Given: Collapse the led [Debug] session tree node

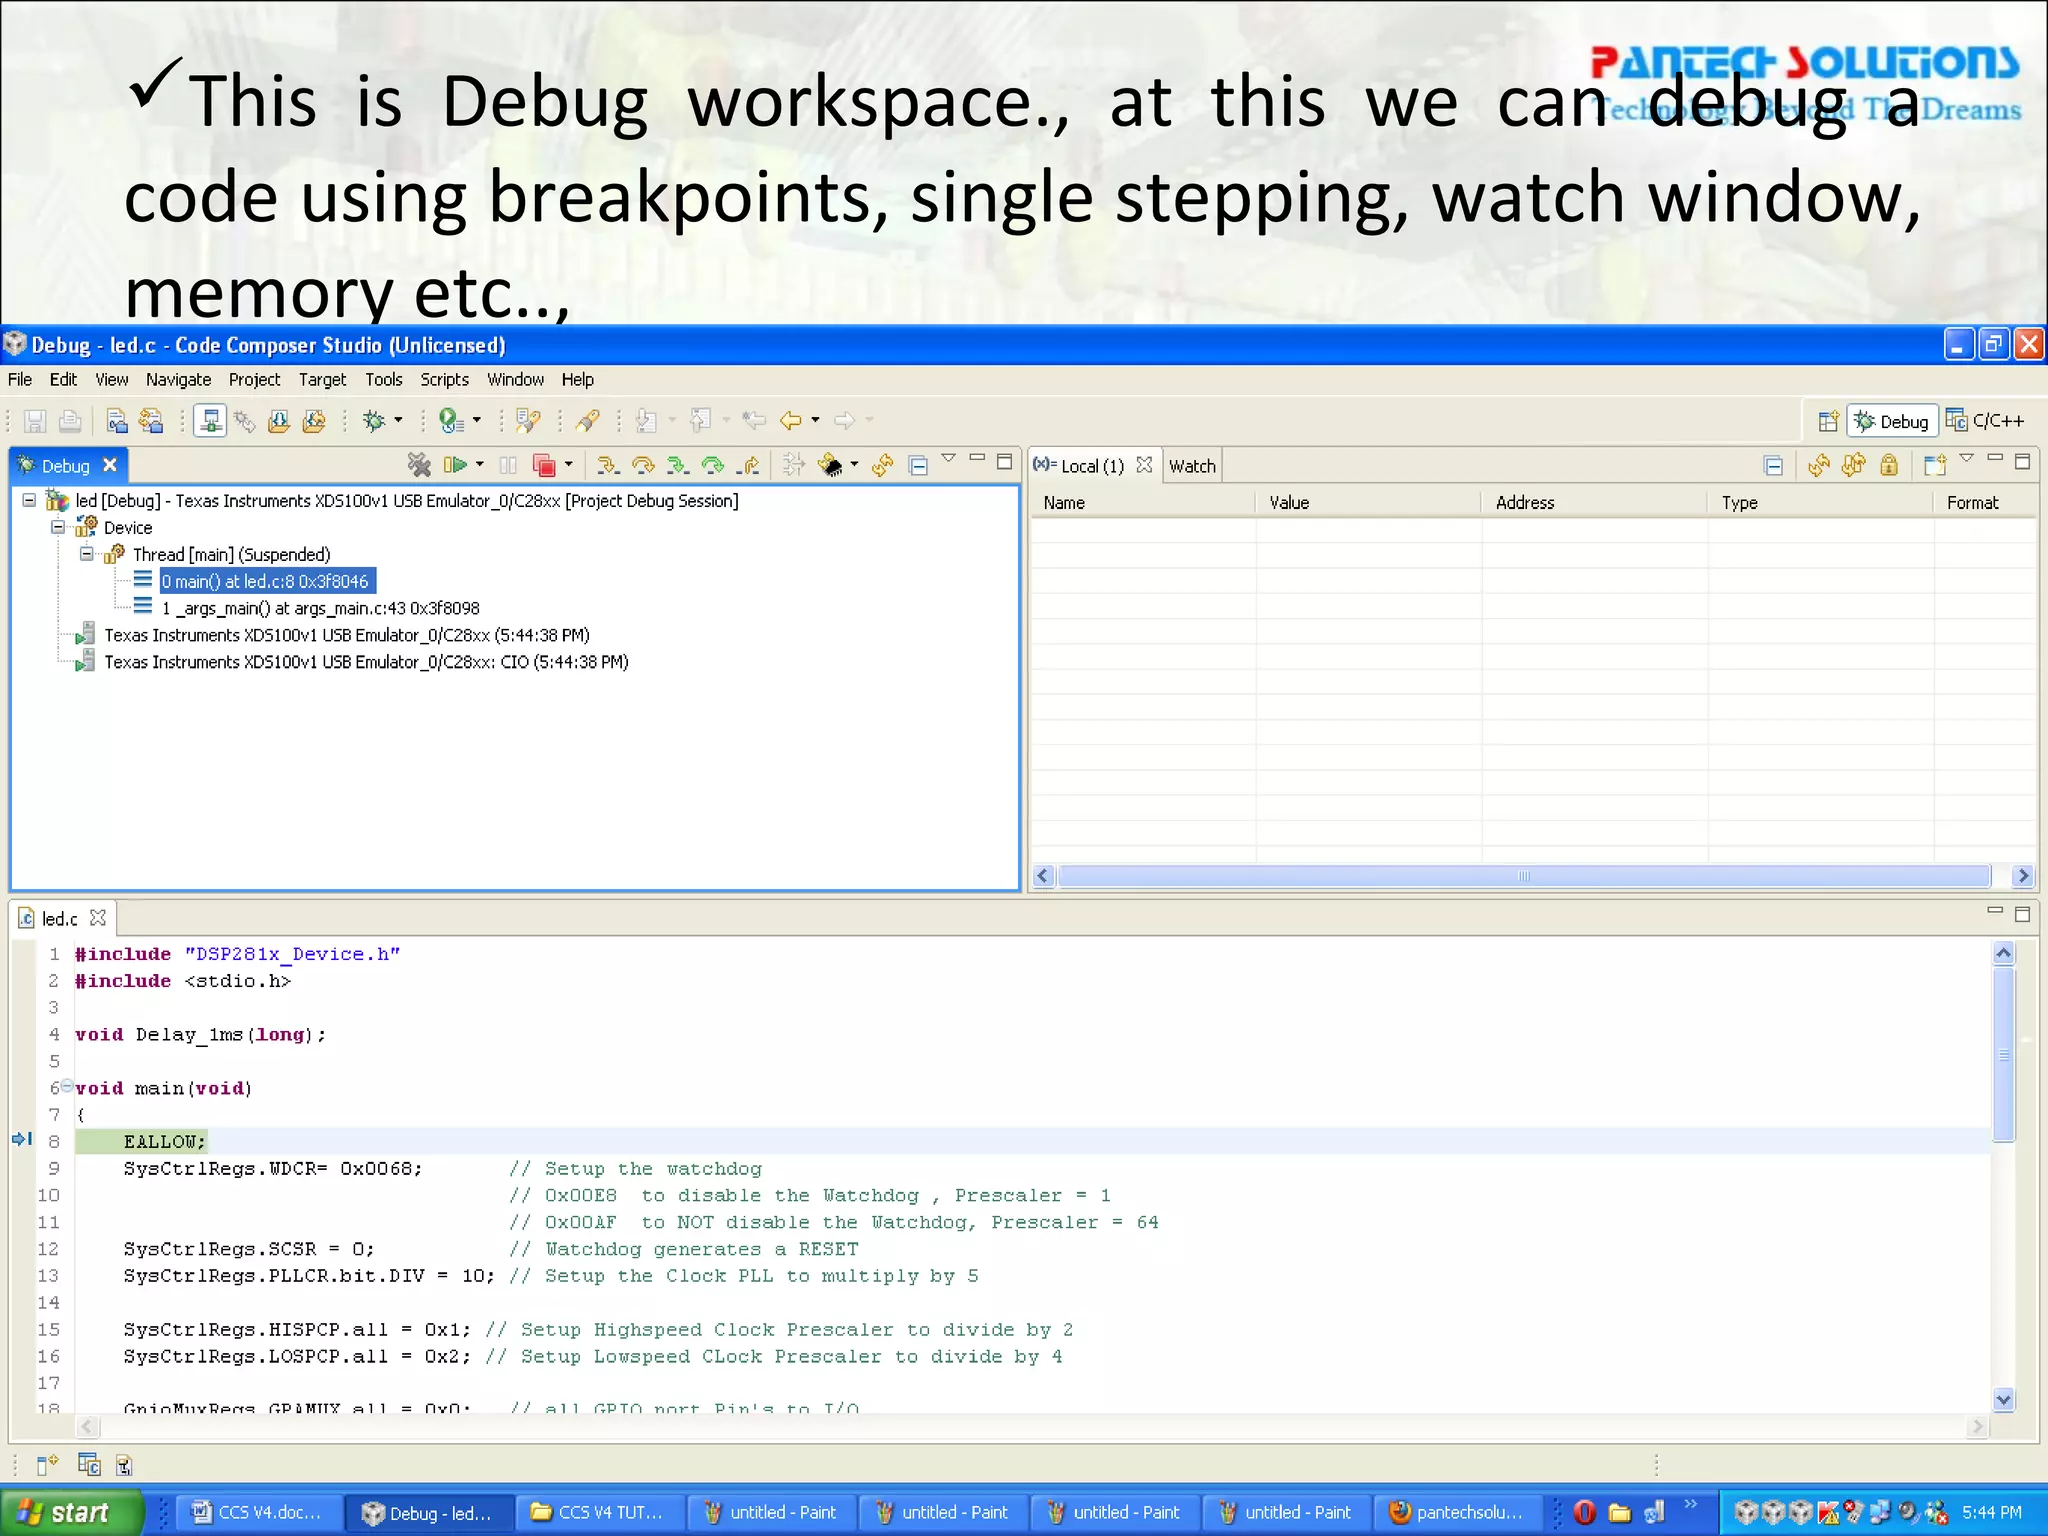Looking at the screenshot, I should pos(29,500).
